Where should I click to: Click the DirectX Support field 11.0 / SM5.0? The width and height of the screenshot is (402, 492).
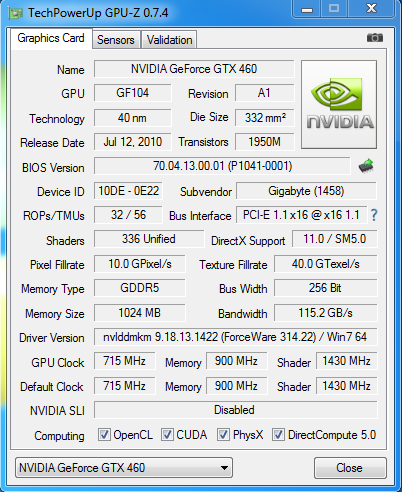click(335, 239)
